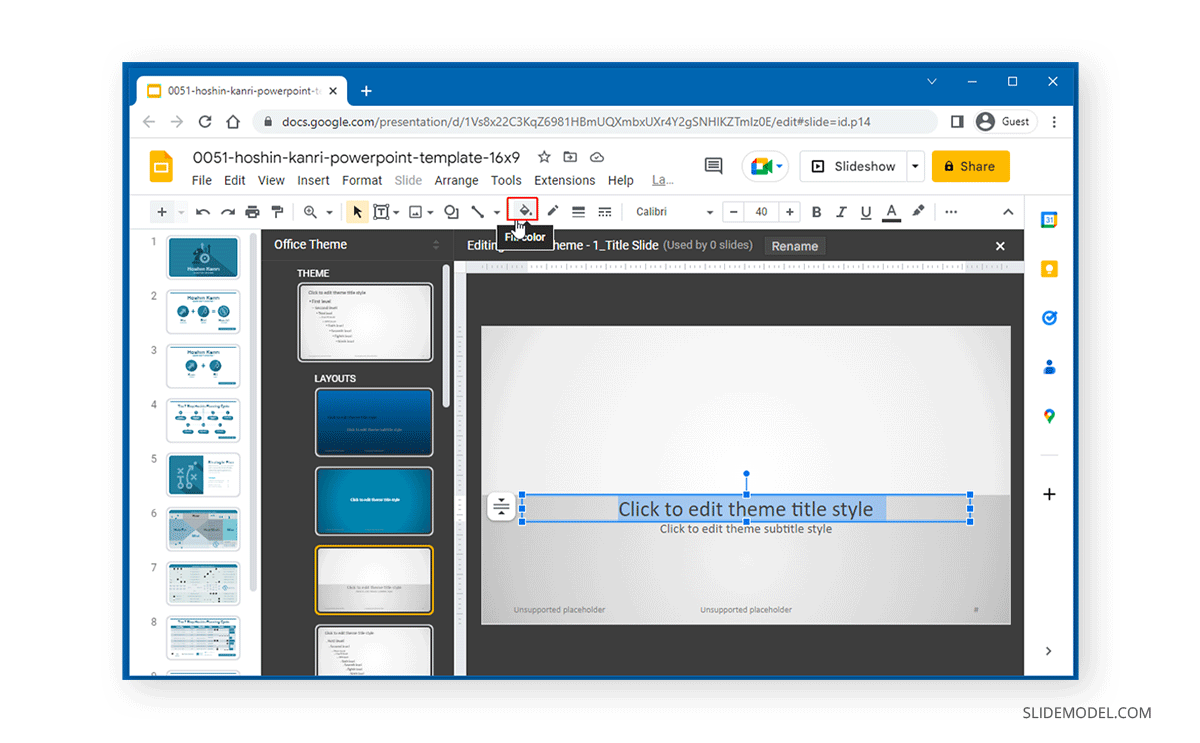Print the presentation using the printer icon

252,212
